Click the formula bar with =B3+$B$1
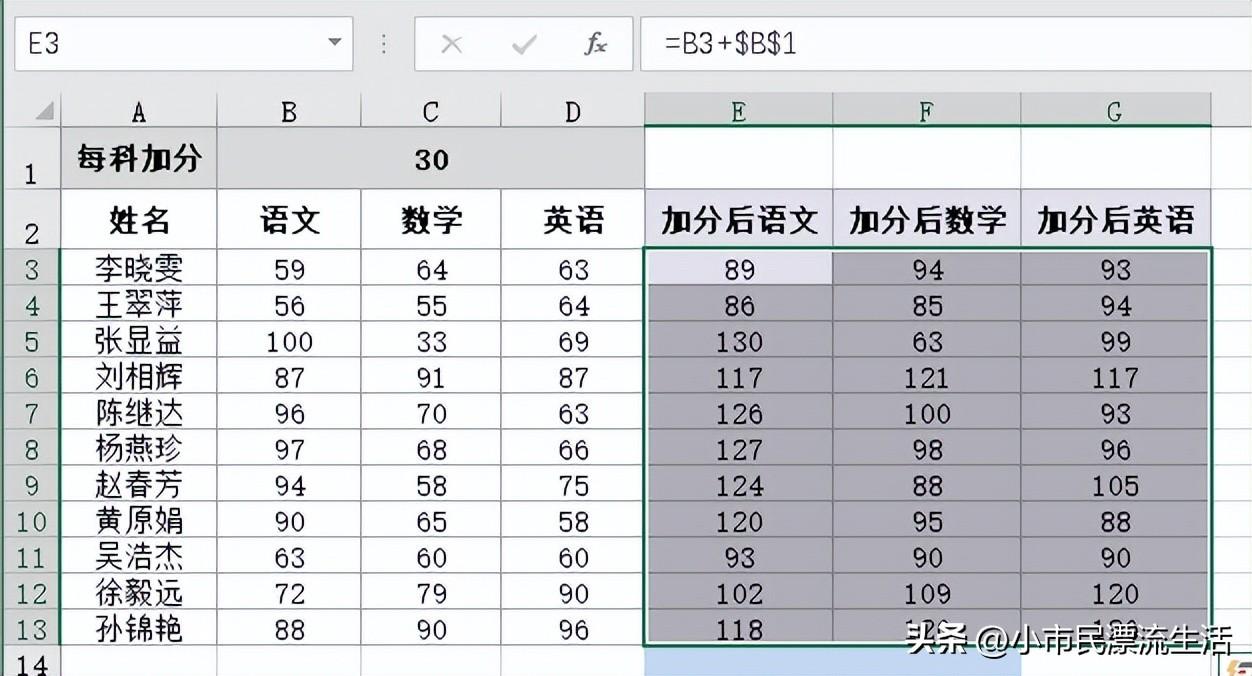Viewport: 1252px width, 676px height. (x=946, y=44)
